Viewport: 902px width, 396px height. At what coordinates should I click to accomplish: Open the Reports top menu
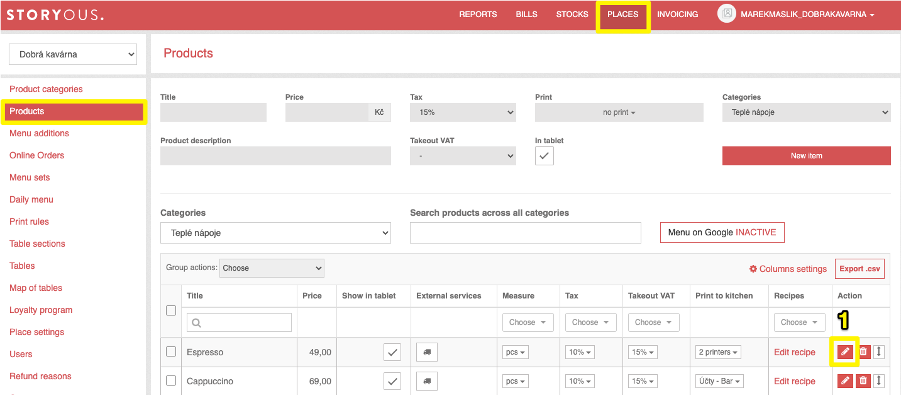pyautogui.click(x=478, y=14)
